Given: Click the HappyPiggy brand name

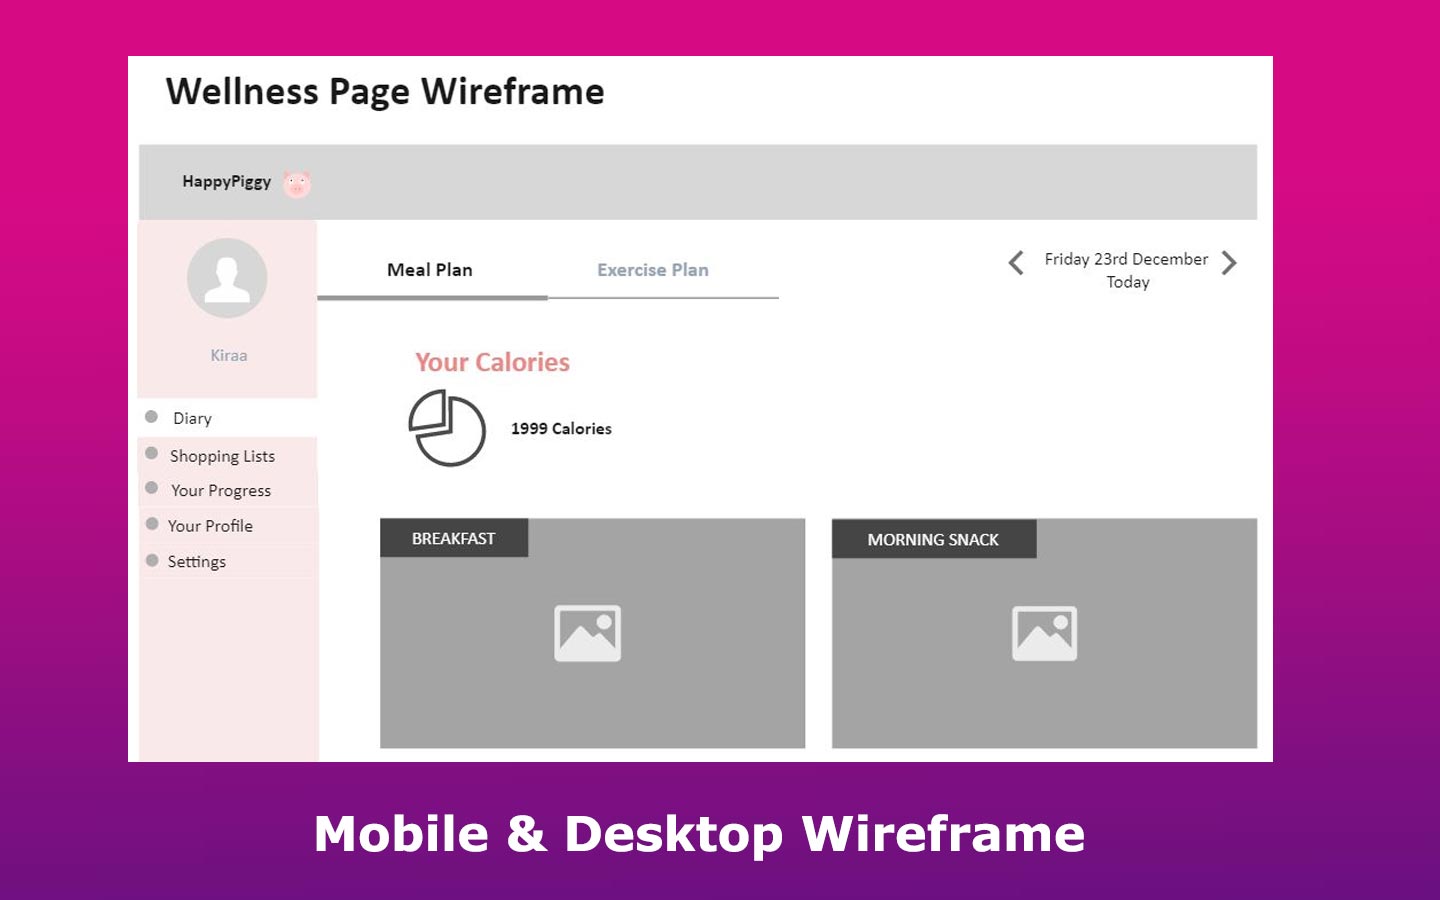Looking at the screenshot, I should click(226, 181).
